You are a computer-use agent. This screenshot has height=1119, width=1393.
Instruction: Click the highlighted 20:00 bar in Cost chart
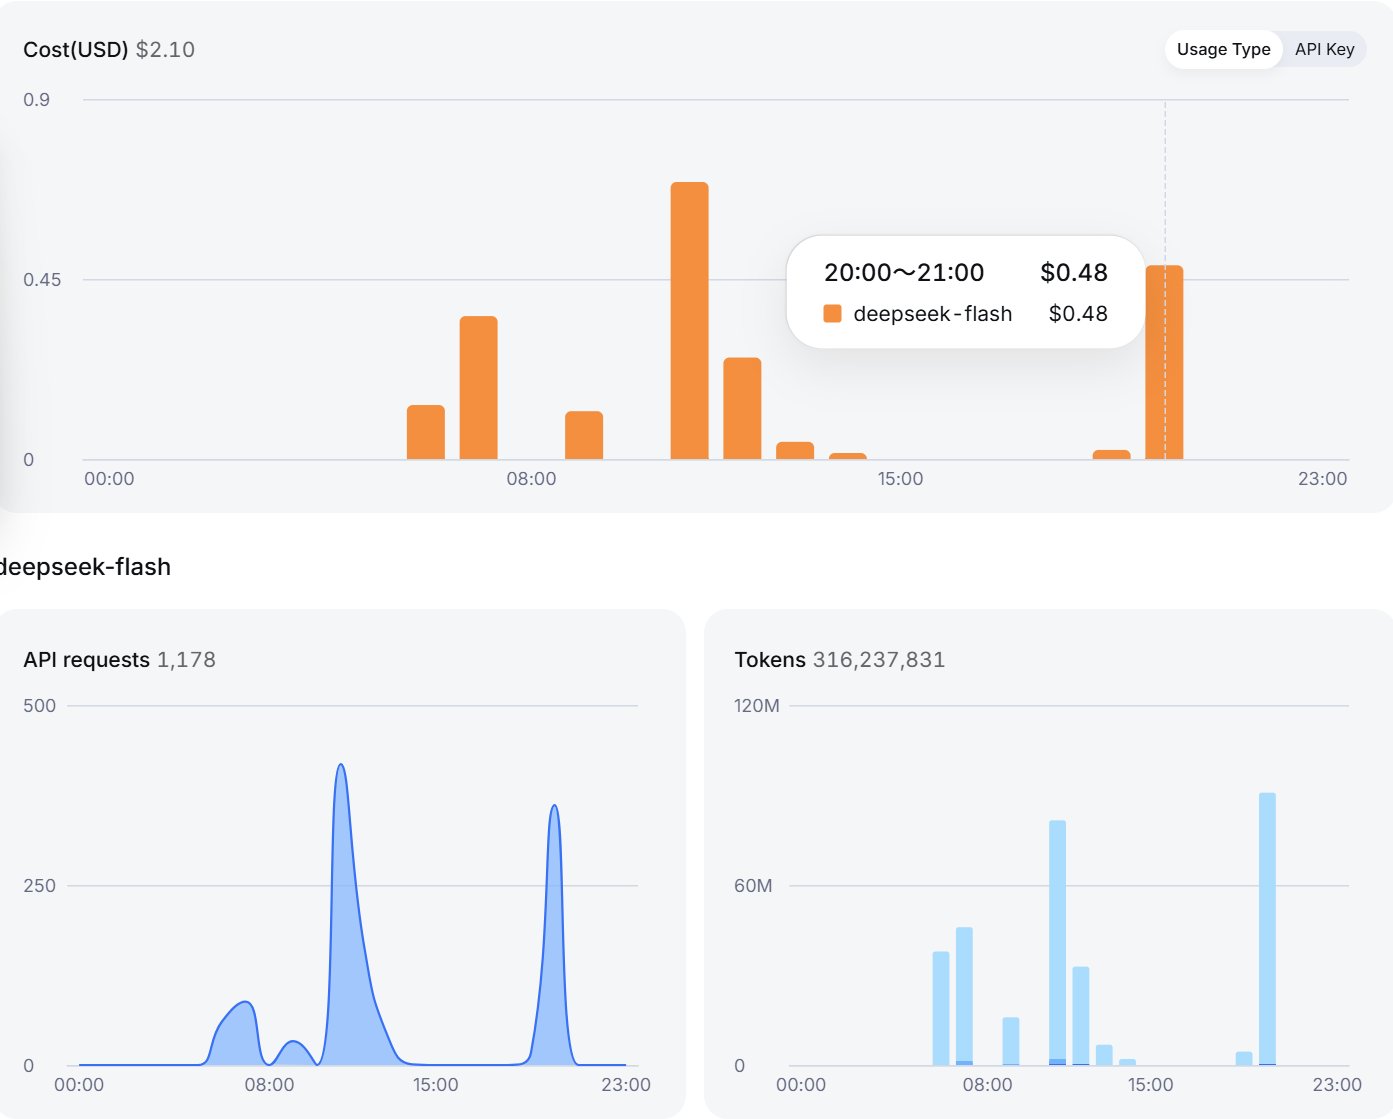click(x=1164, y=362)
